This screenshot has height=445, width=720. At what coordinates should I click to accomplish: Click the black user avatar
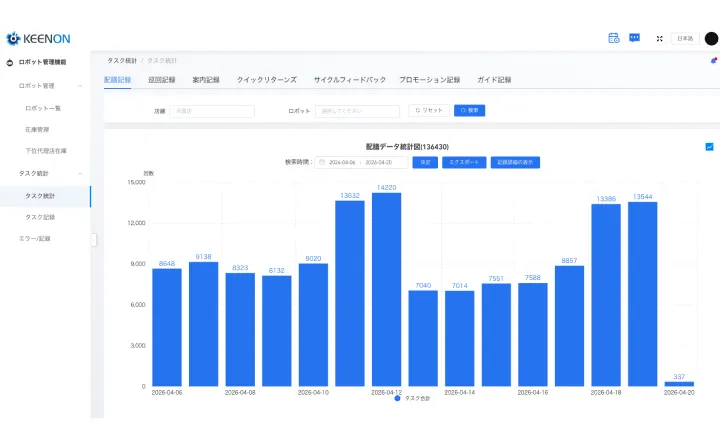[x=711, y=39]
